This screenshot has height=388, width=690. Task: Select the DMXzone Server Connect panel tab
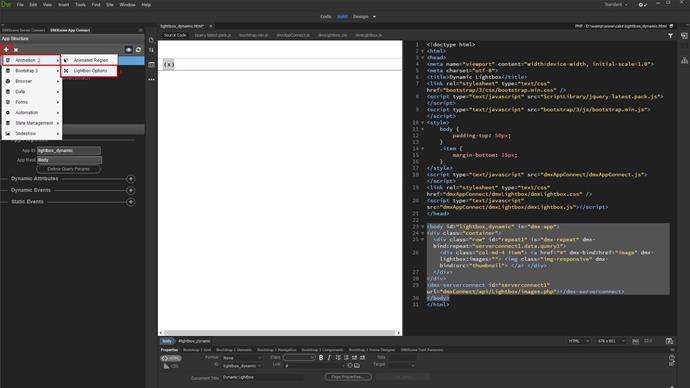23,30
